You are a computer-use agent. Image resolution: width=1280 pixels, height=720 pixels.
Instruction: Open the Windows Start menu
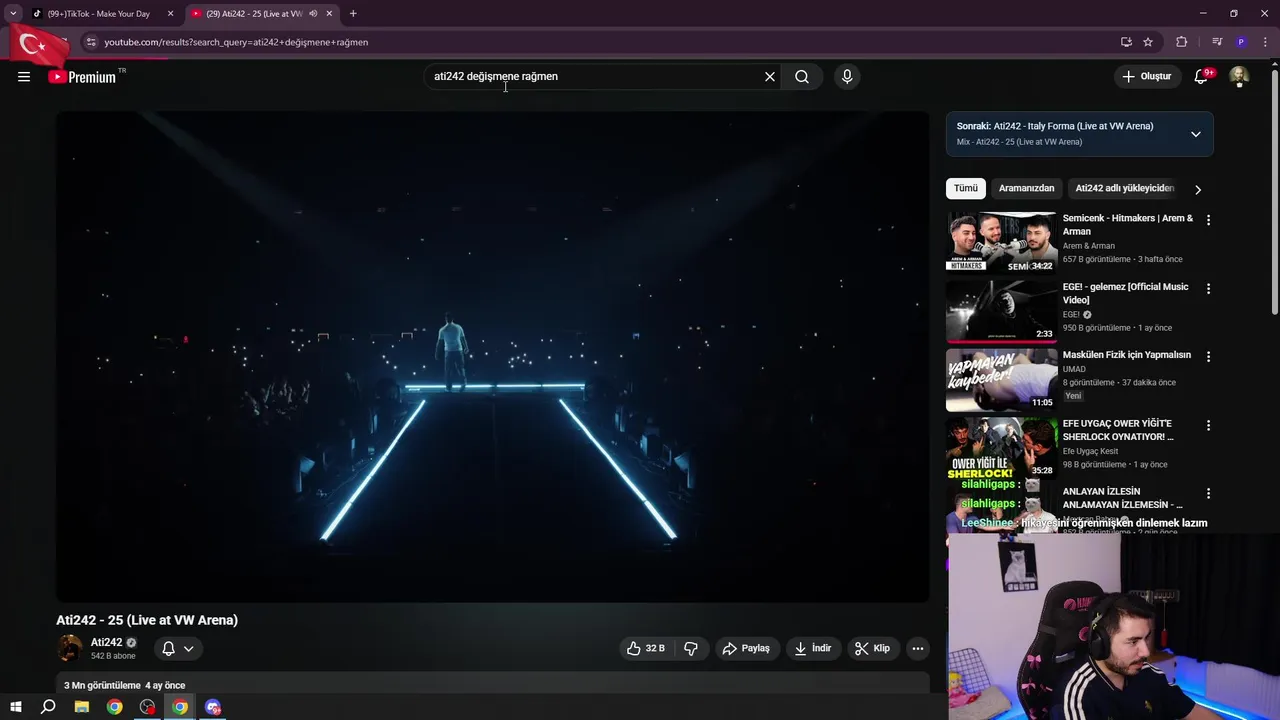tap(16, 707)
